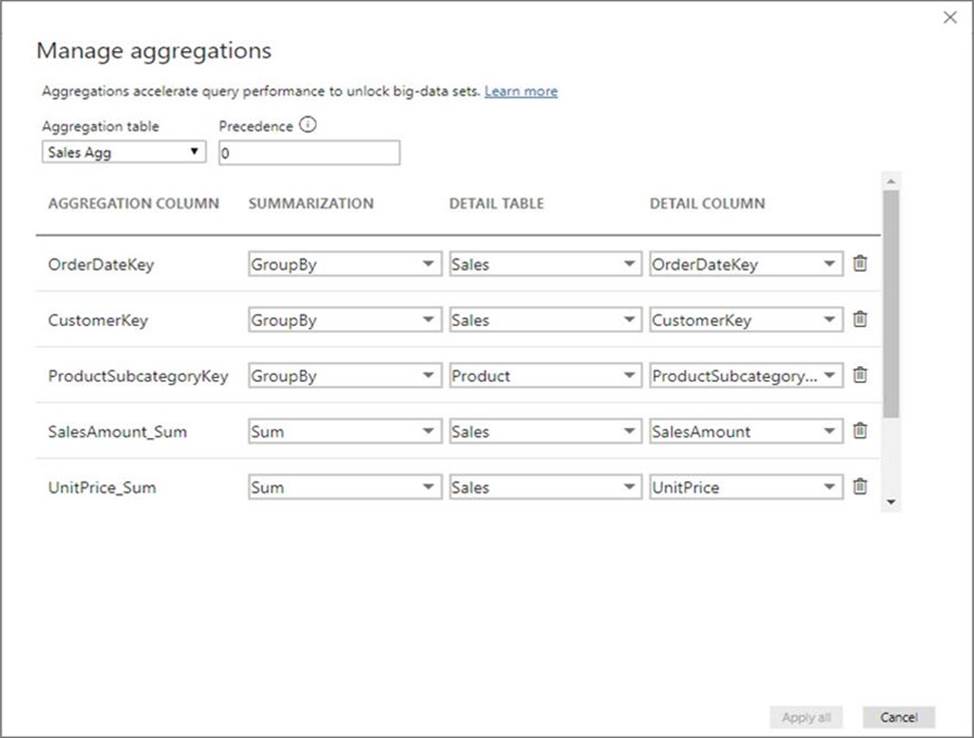Delete the OrderDateKey aggregation row

(860, 264)
